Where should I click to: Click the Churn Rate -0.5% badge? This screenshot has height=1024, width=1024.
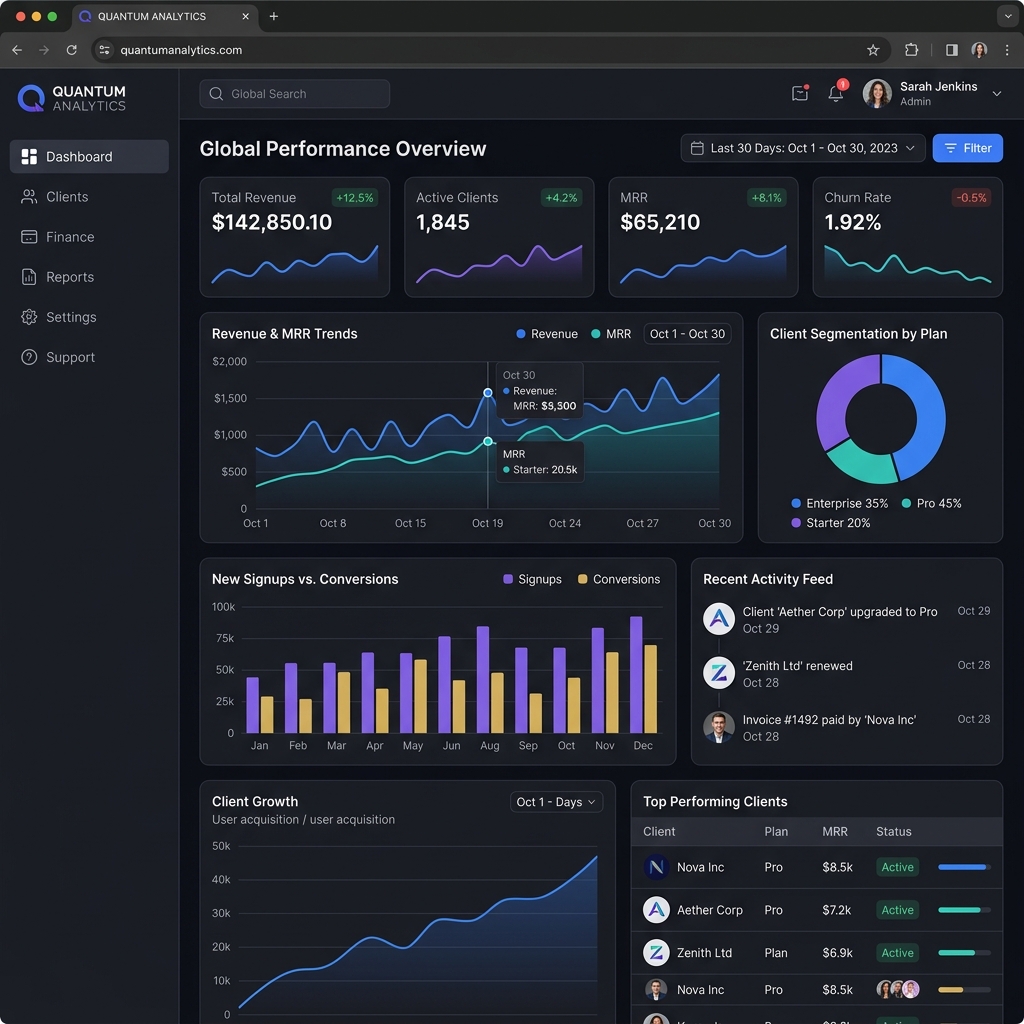coord(971,198)
